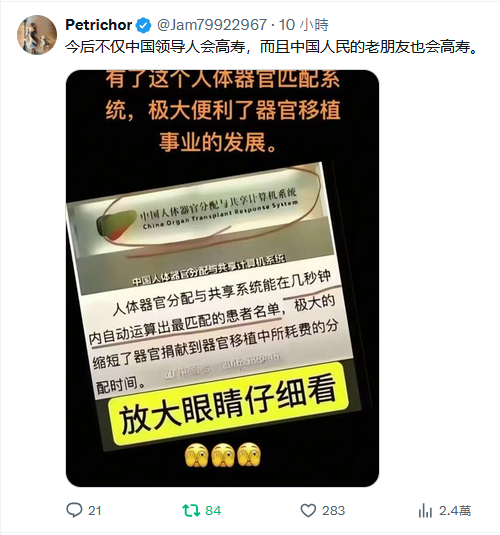Screen dimensions: 500x535
Task: Click the reply count 21
Action: pos(95,511)
